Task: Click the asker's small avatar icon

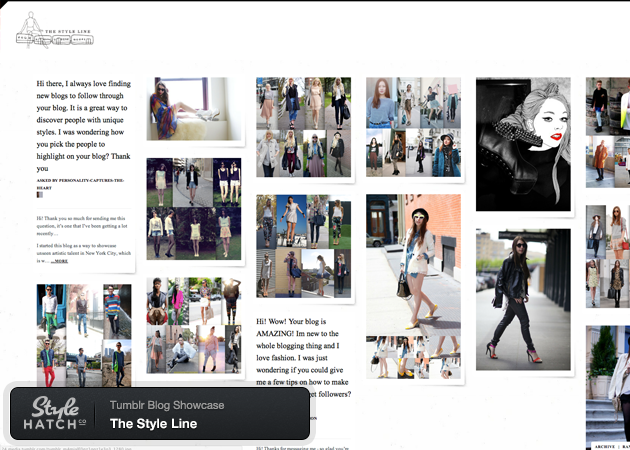Action: (40, 195)
